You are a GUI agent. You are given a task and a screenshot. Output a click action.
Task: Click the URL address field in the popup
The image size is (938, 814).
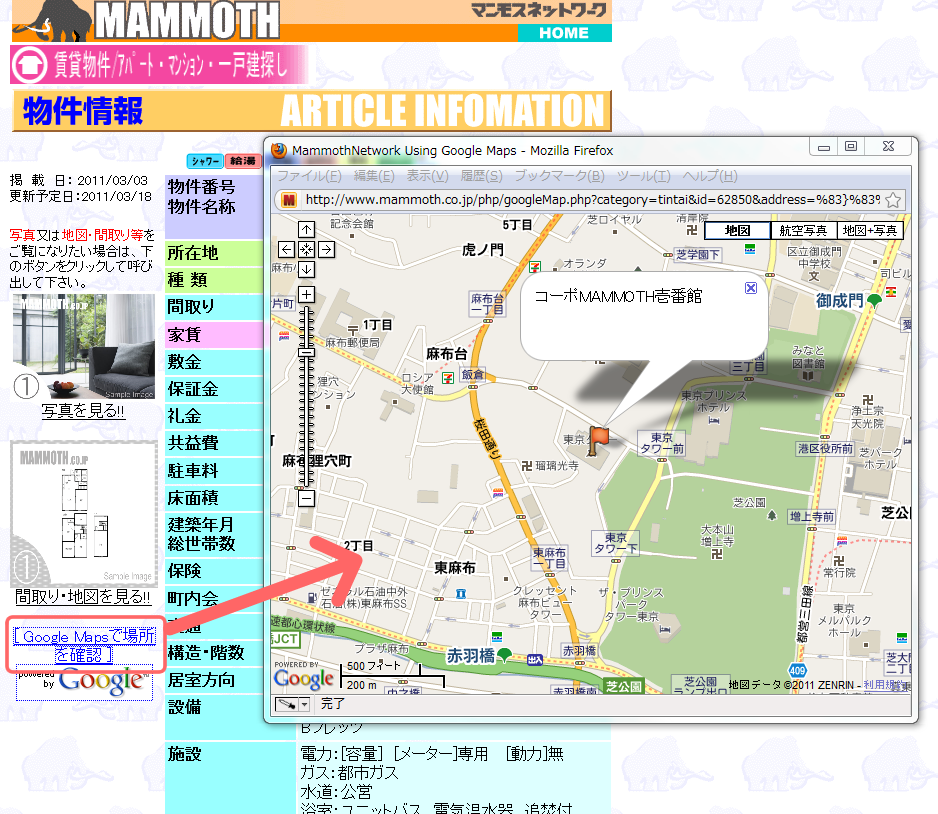592,200
